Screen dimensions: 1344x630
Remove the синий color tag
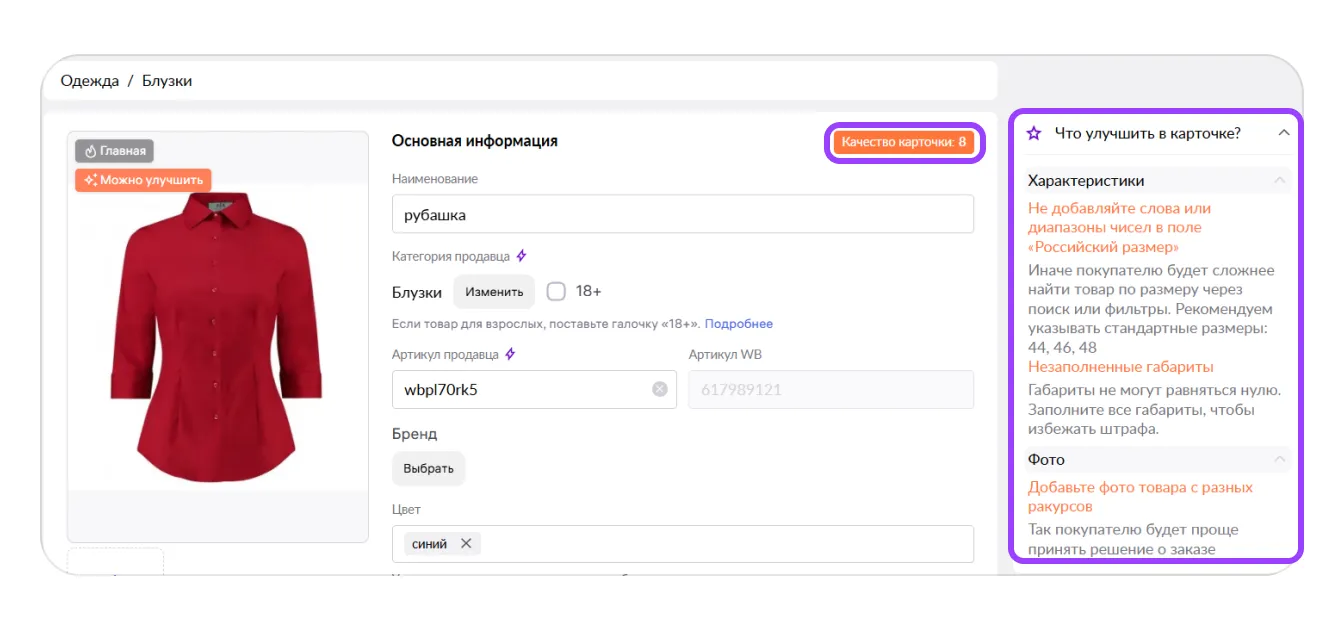[466, 544]
